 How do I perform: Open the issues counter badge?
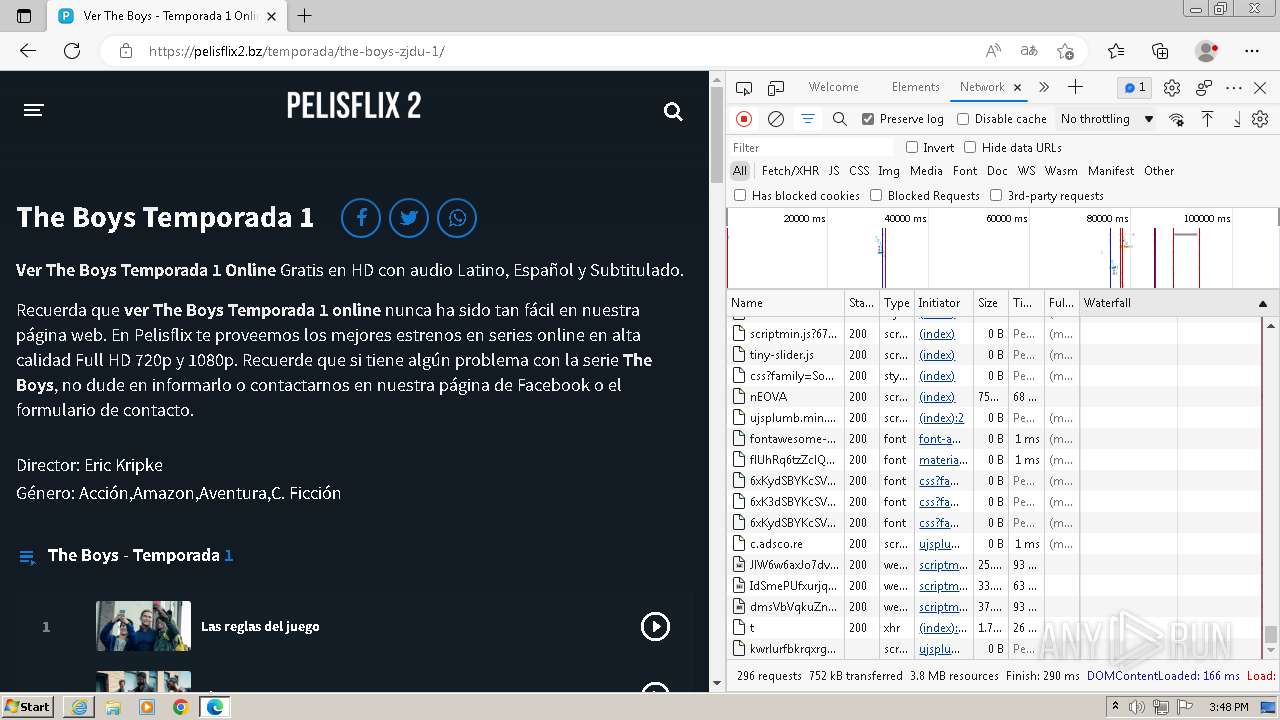tap(1135, 87)
